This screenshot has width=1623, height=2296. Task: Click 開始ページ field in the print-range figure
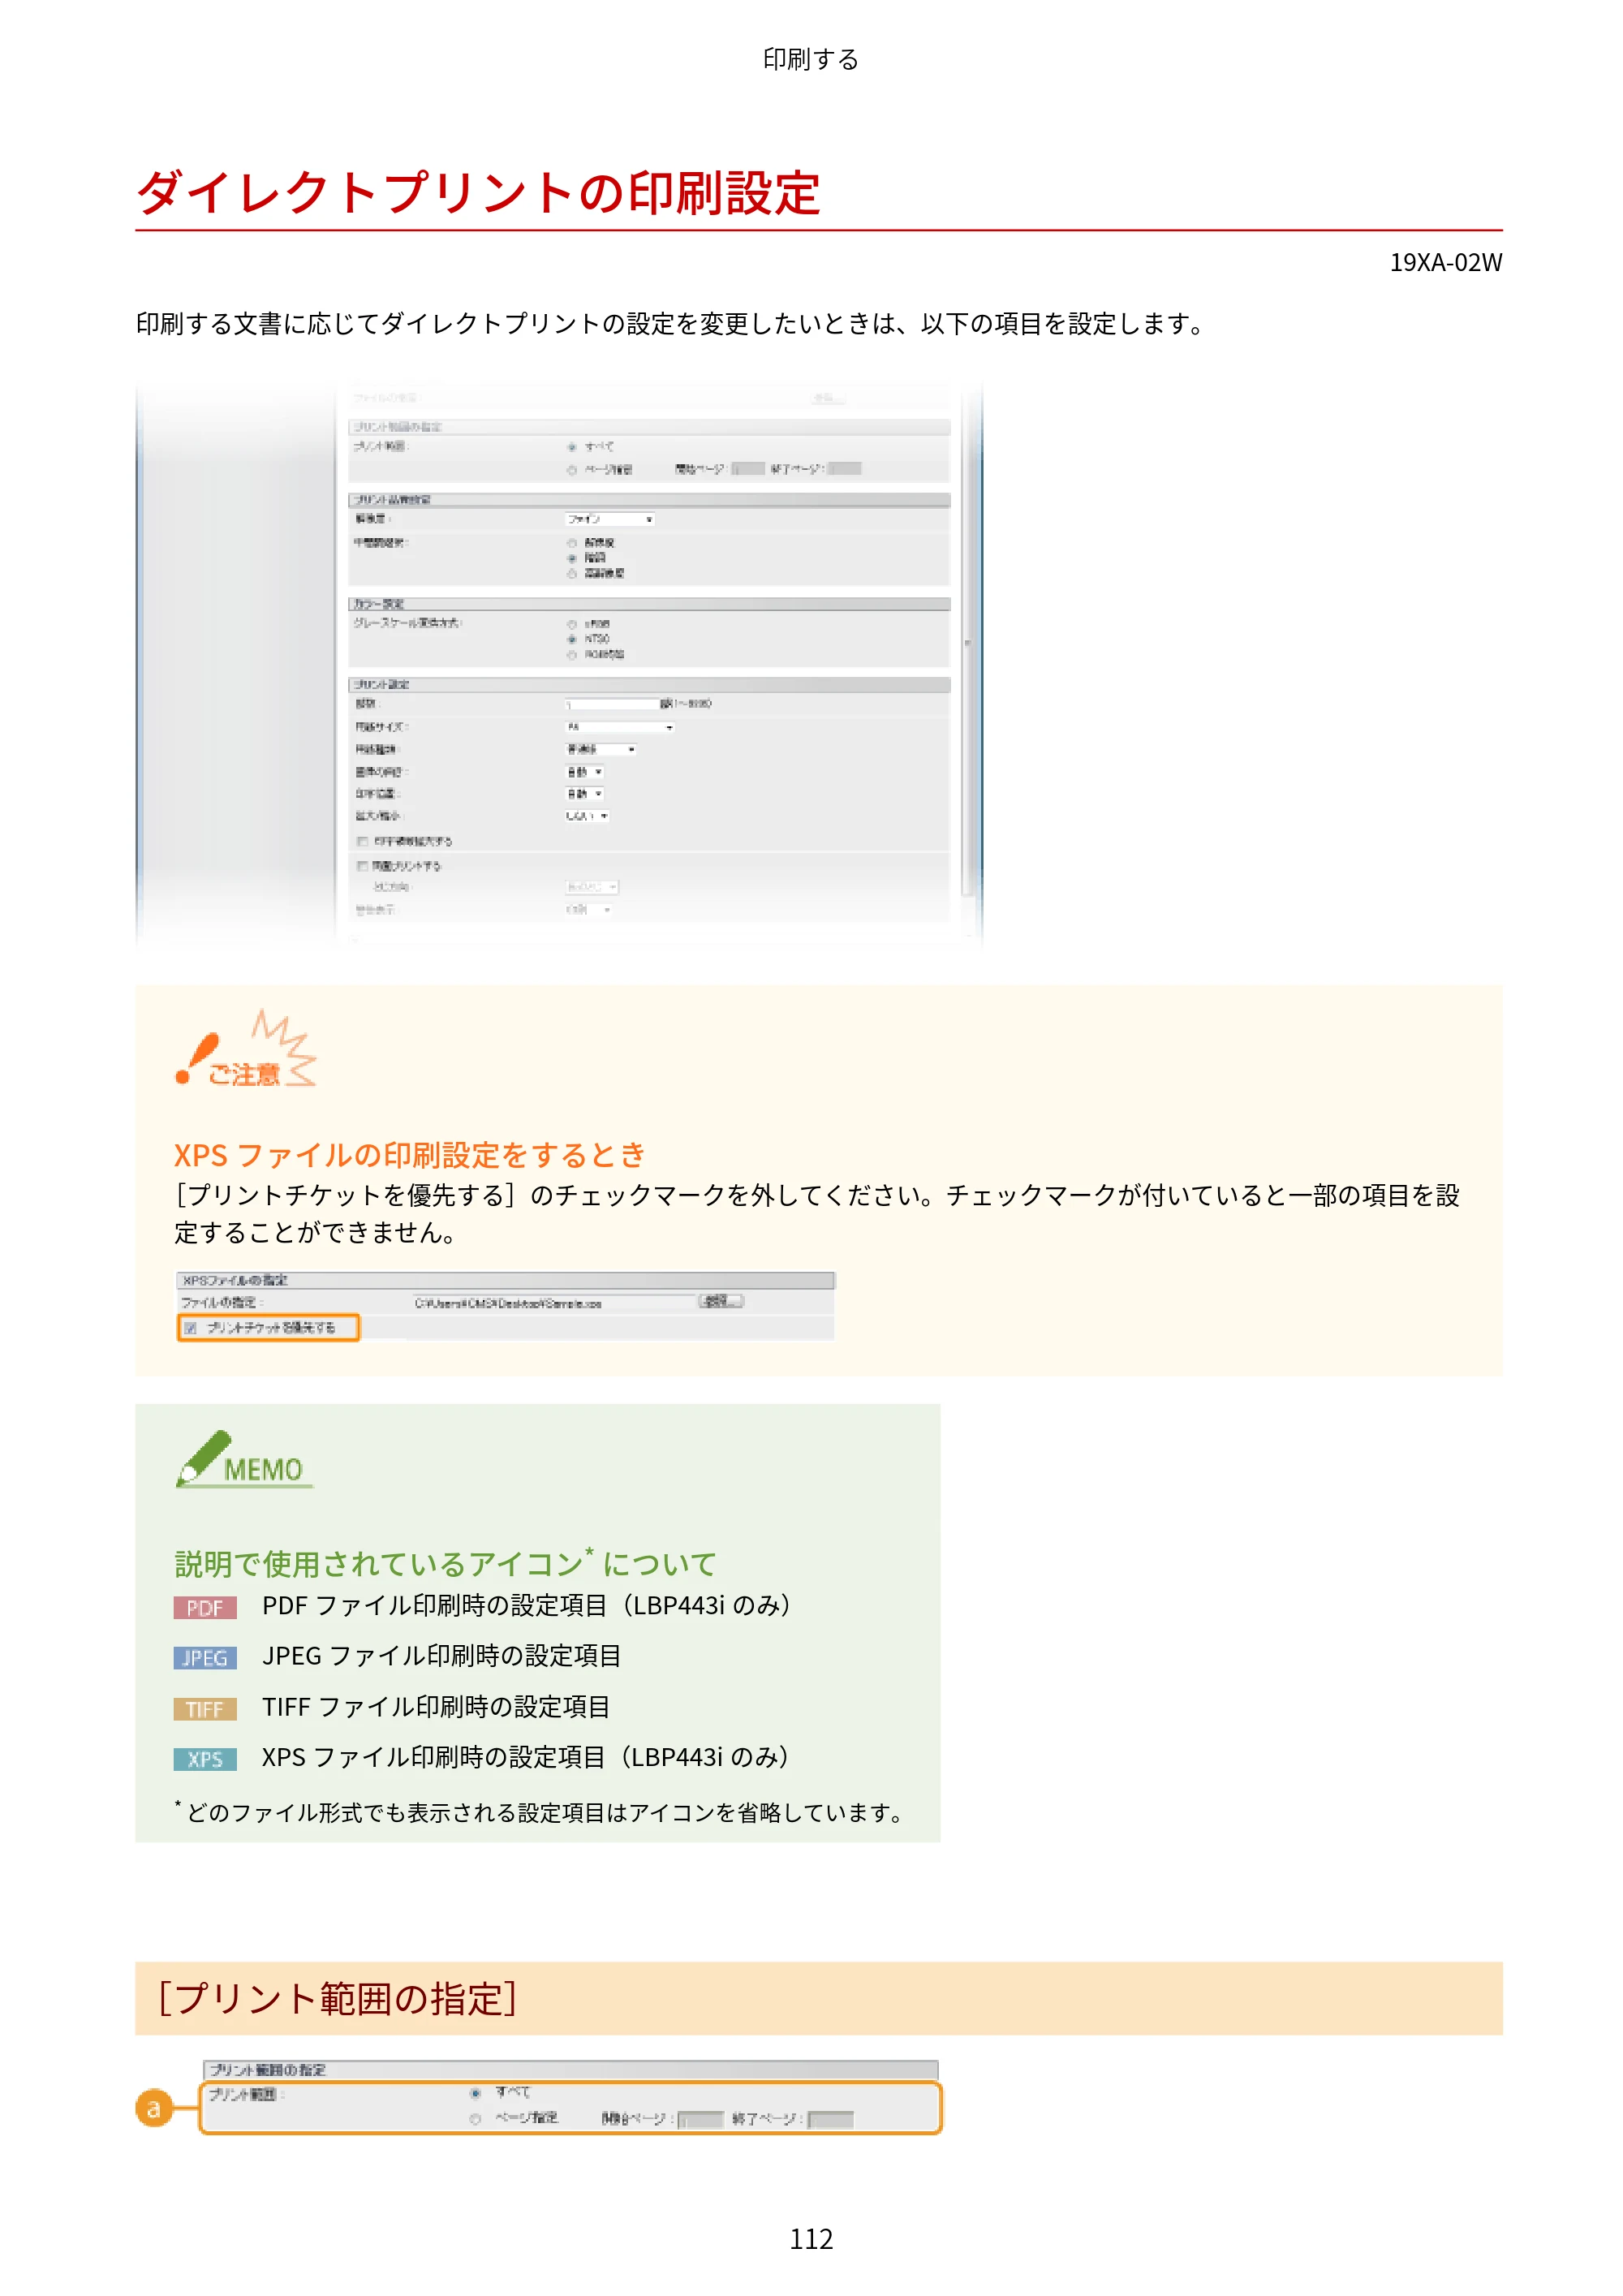tap(701, 2119)
